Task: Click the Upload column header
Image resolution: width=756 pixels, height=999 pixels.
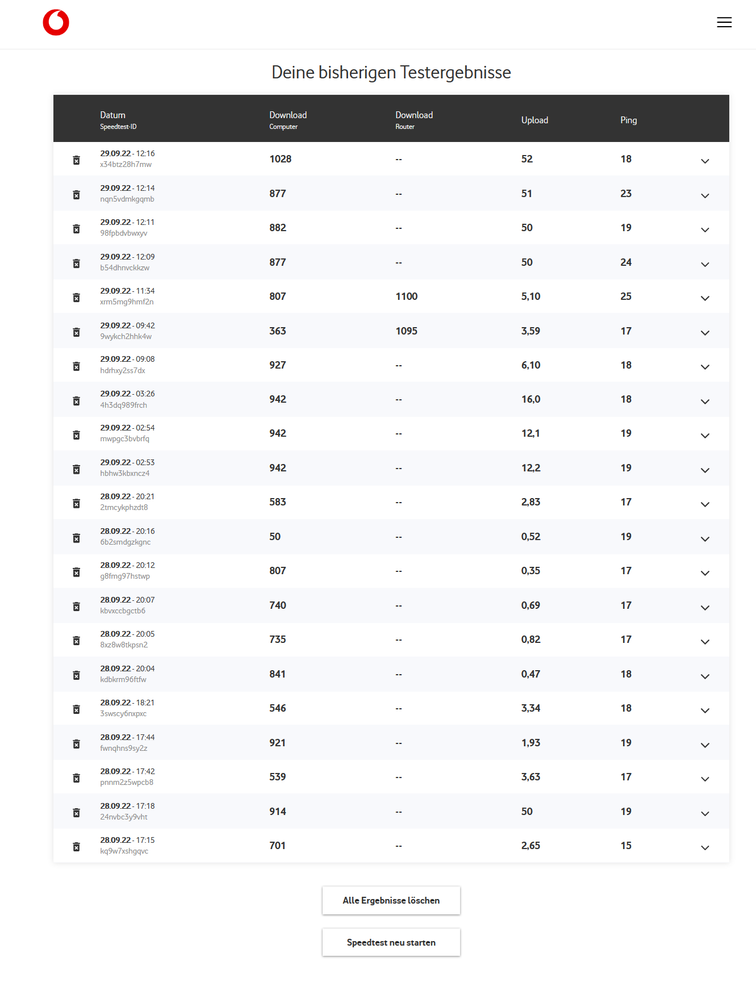Action: [x=535, y=120]
